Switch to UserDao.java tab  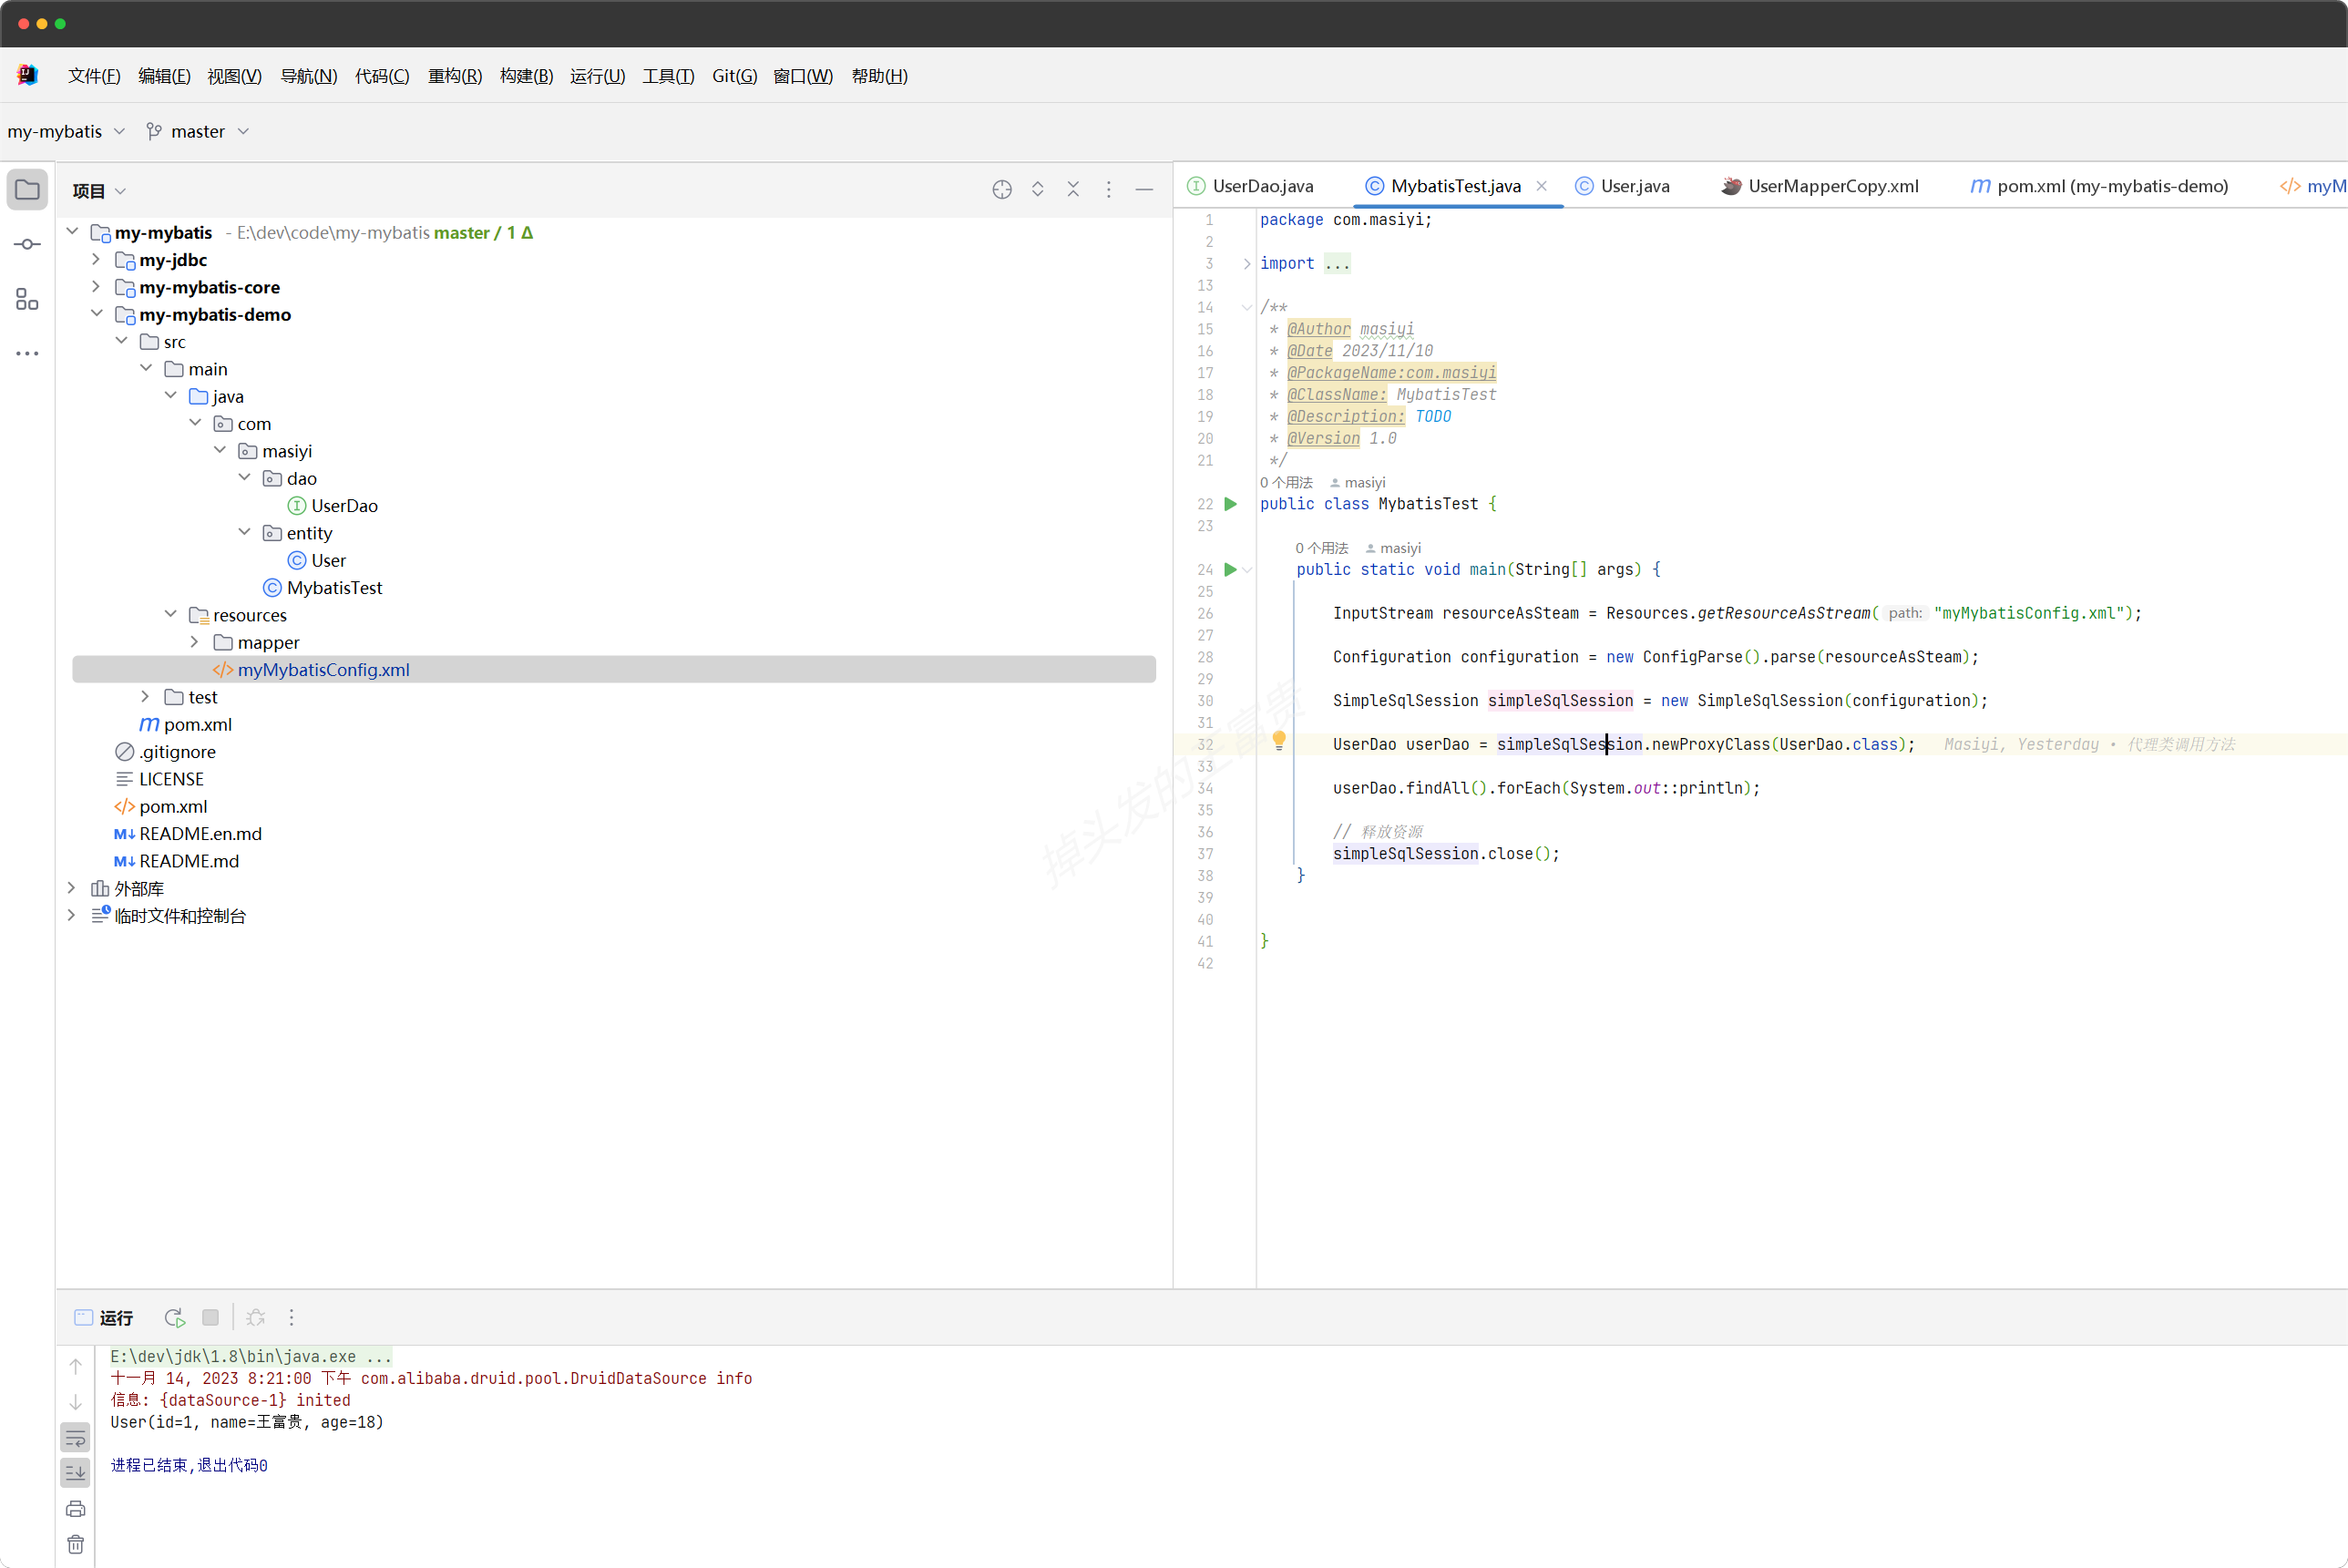(x=1251, y=186)
